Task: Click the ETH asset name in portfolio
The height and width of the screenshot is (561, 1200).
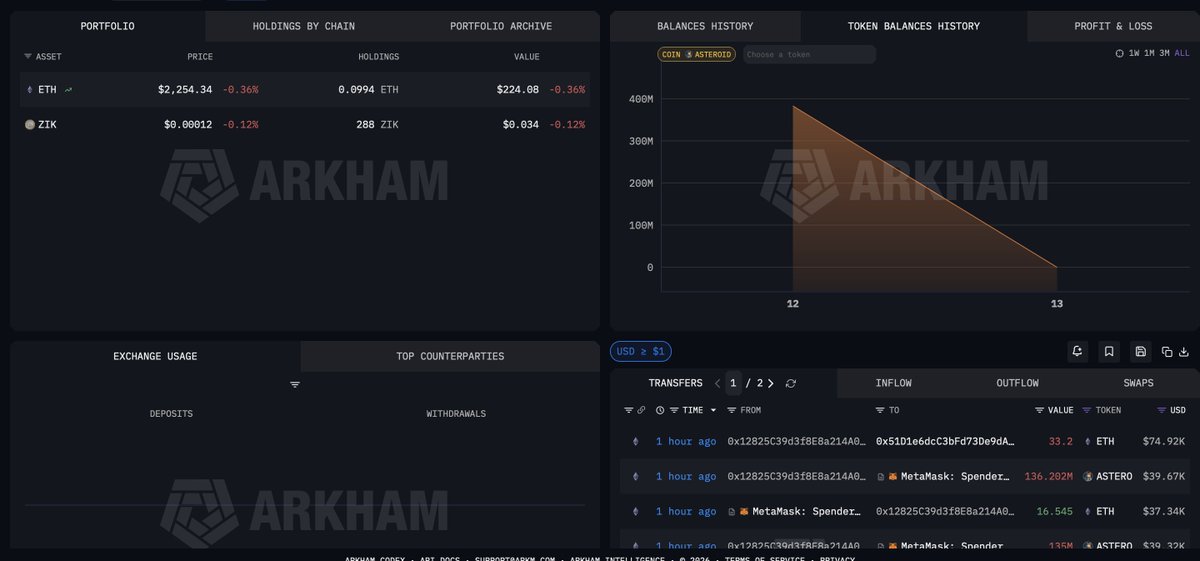Action: point(47,90)
